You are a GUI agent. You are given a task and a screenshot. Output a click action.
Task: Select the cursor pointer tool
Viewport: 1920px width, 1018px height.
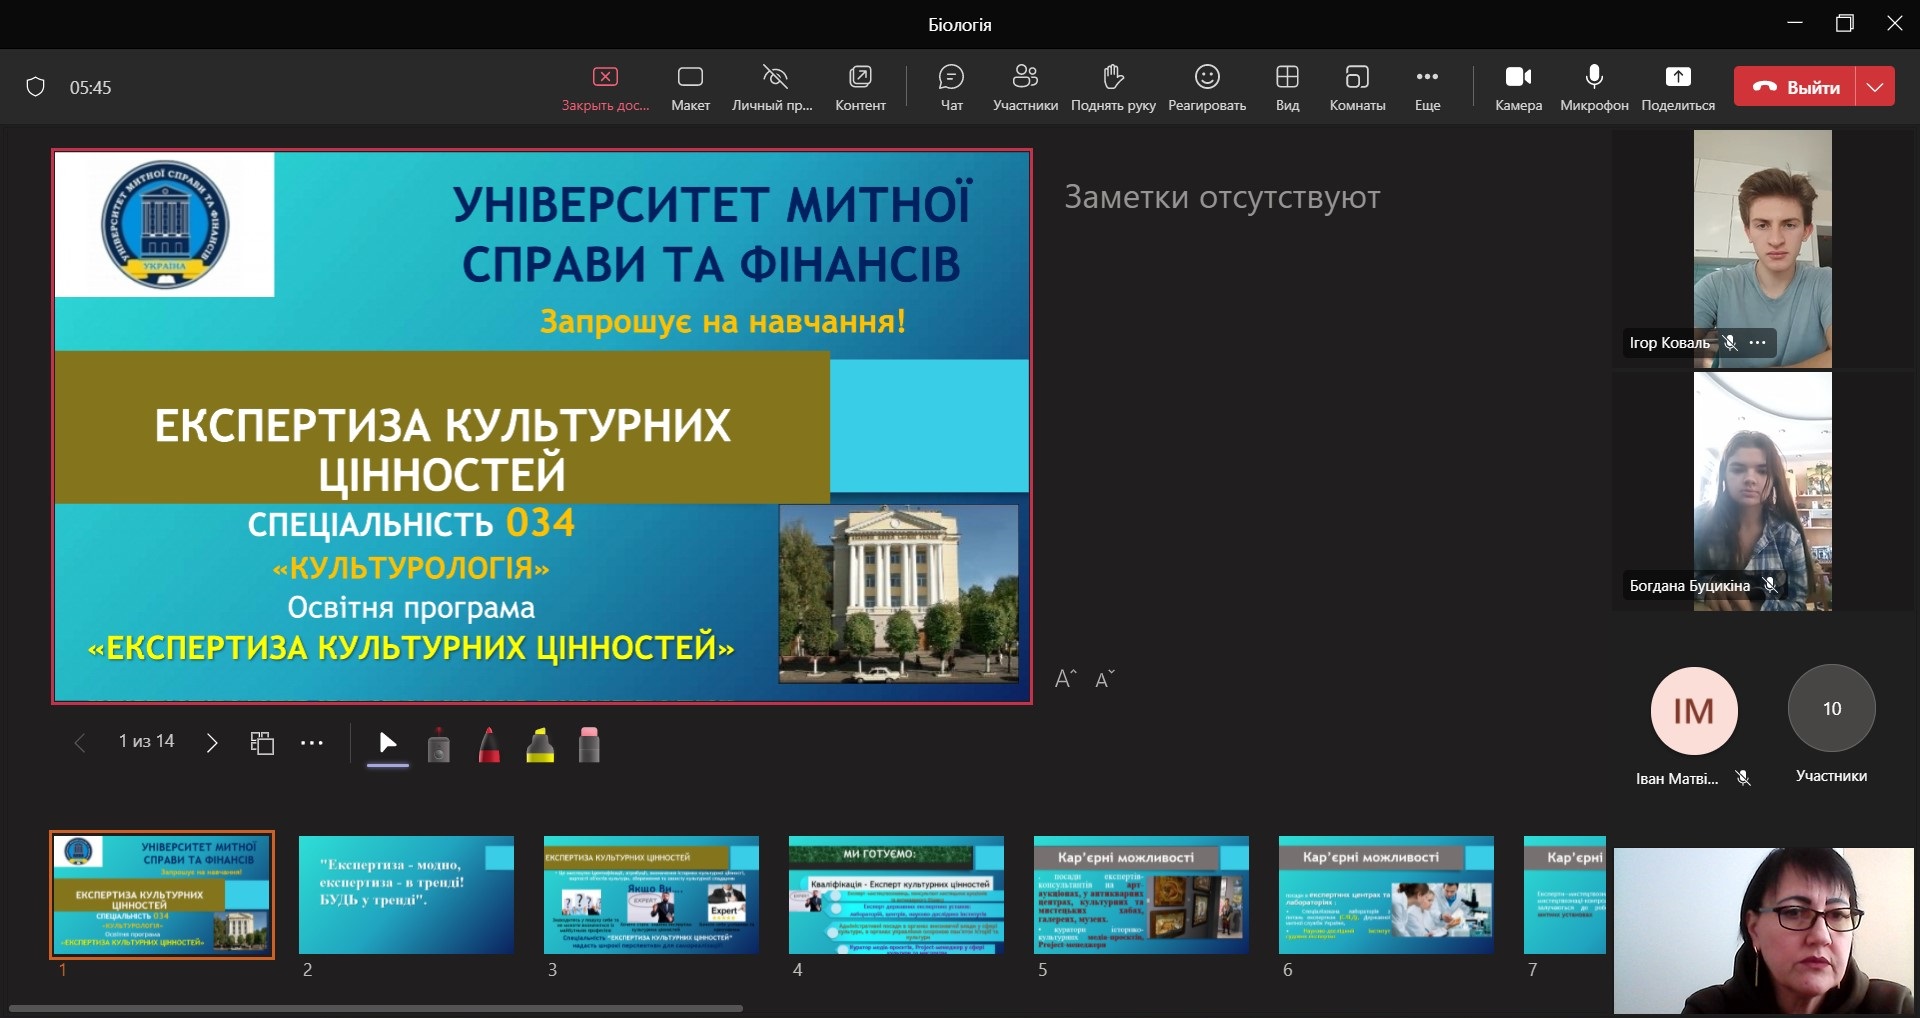coord(388,743)
